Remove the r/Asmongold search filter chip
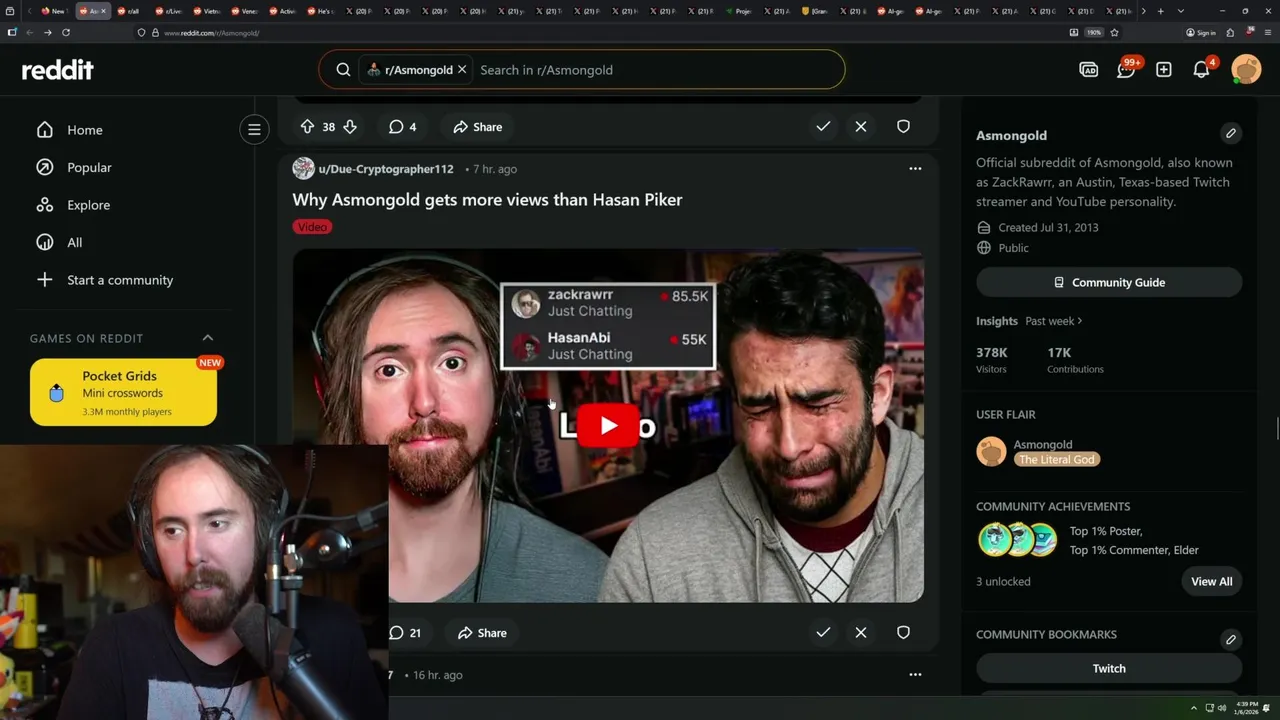Screen dimensions: 1280x720 pos(462,70)
